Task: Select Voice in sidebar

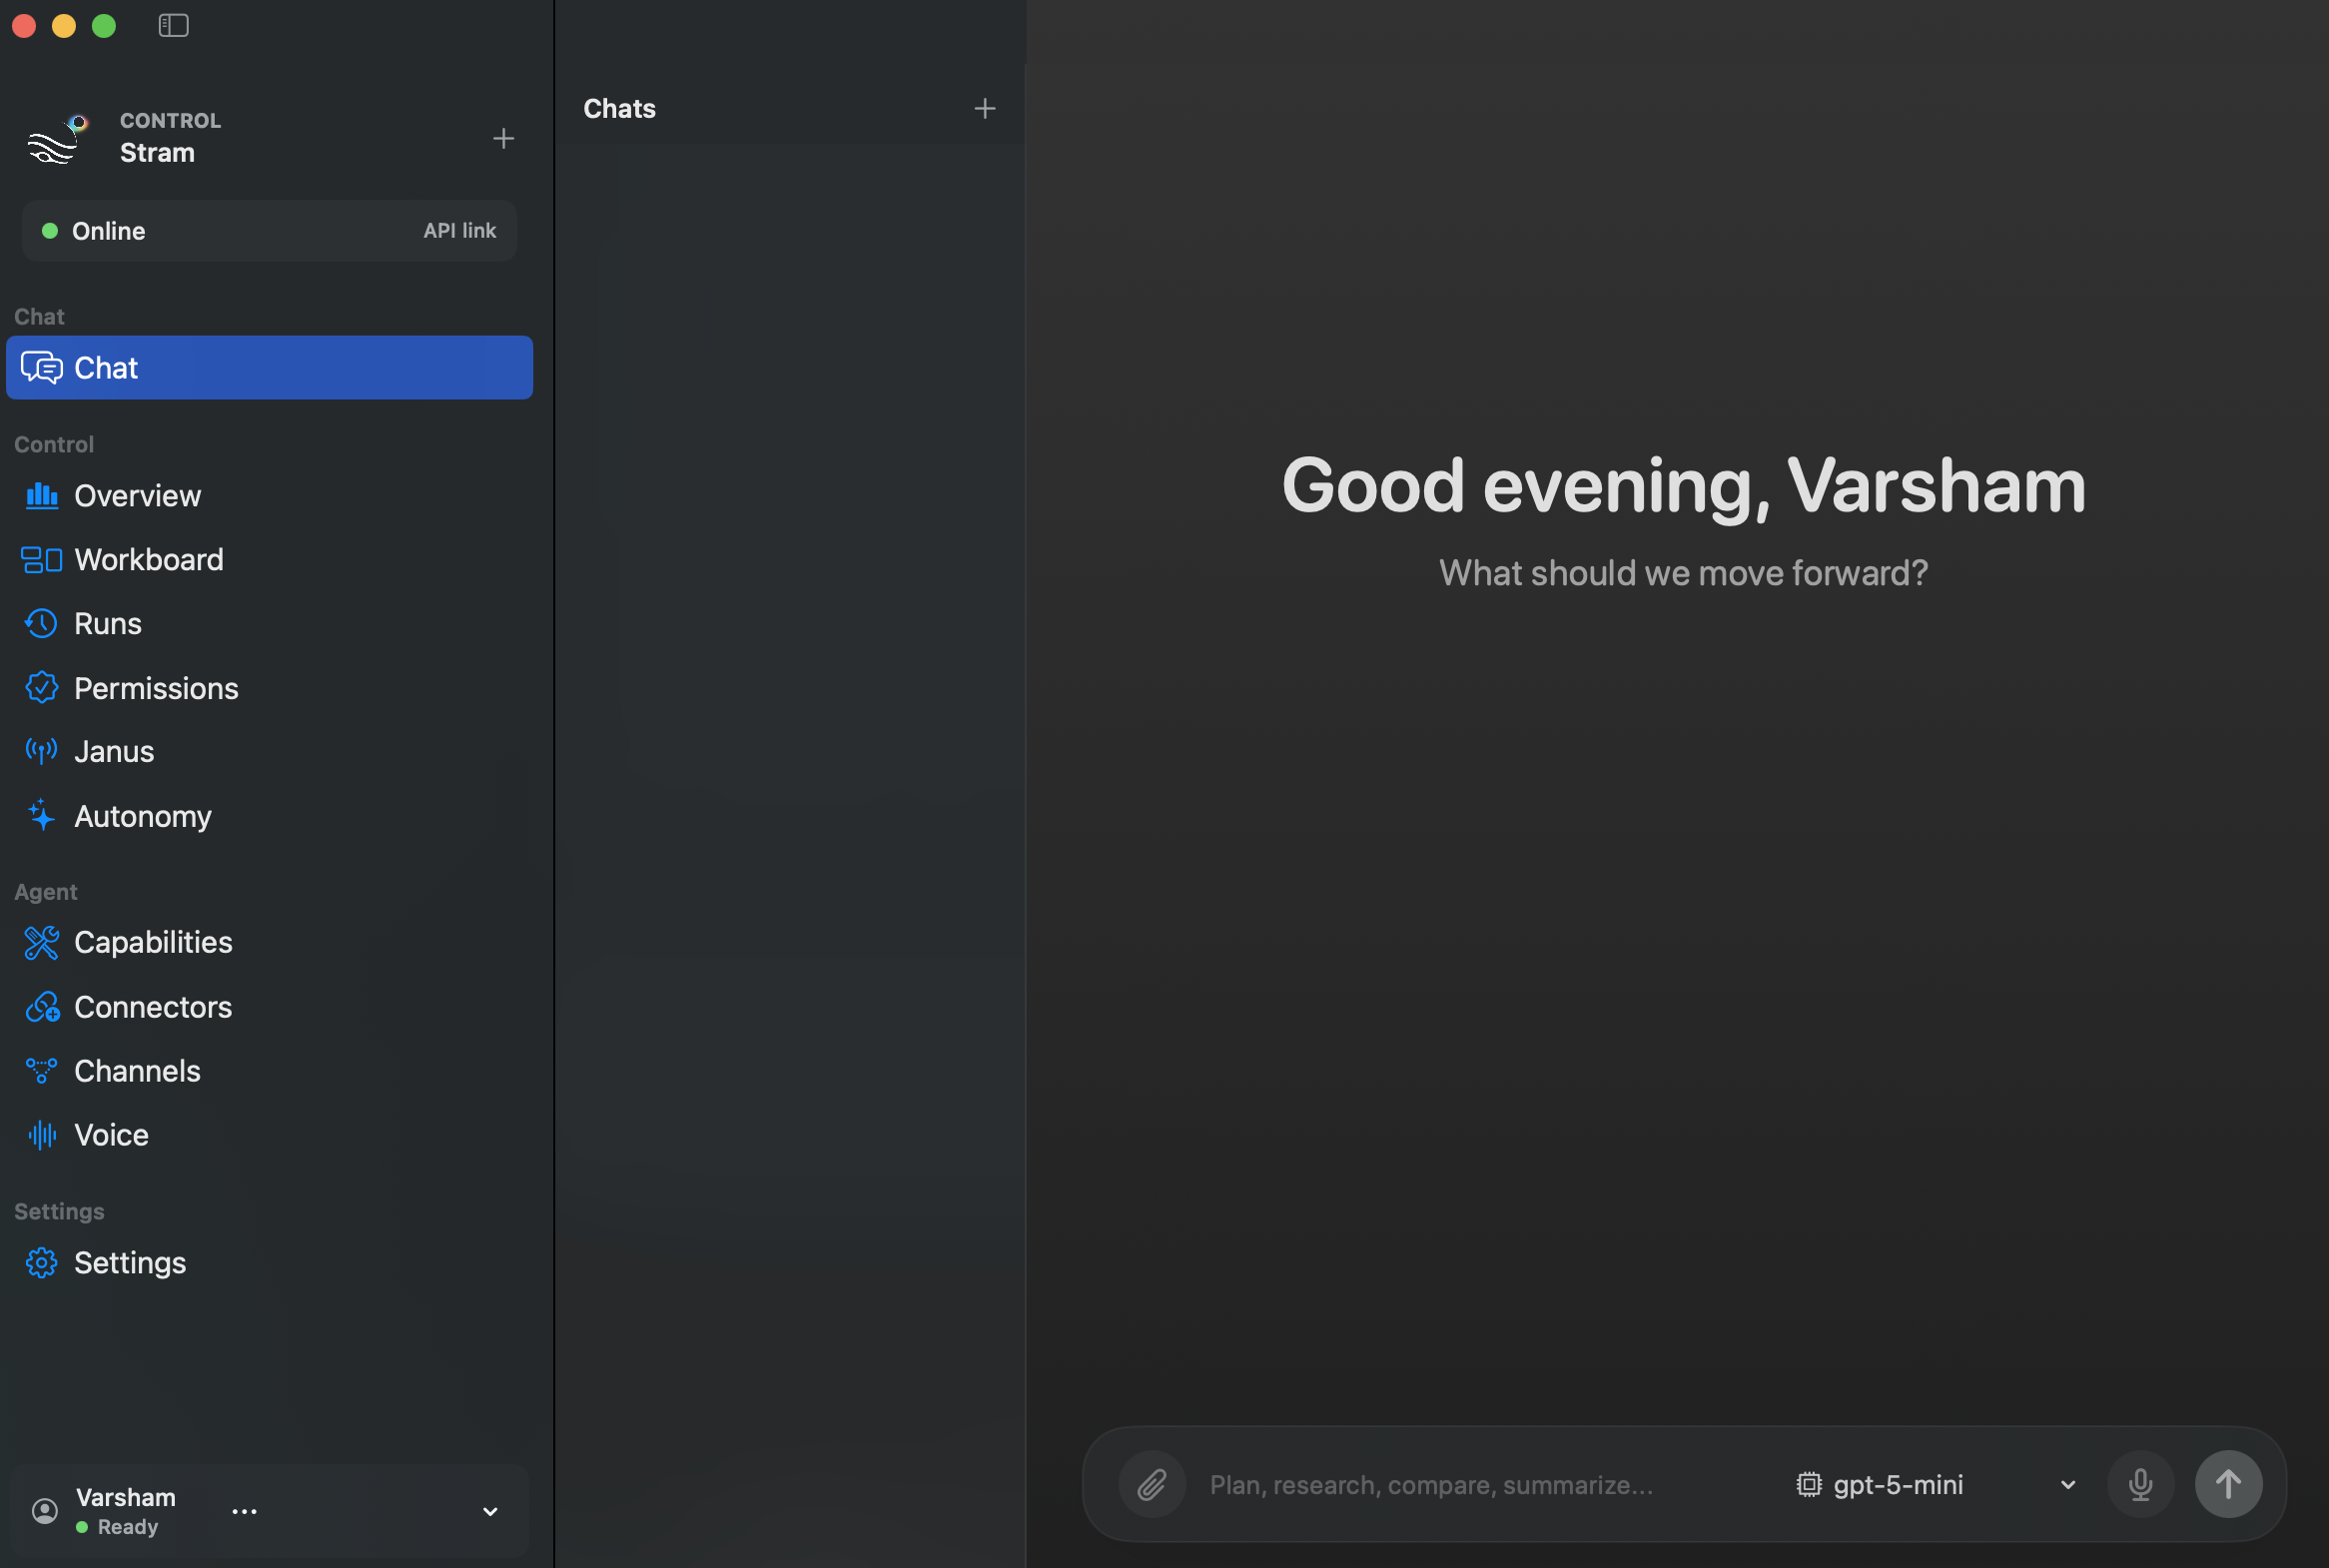Action: click(269, 1135)
